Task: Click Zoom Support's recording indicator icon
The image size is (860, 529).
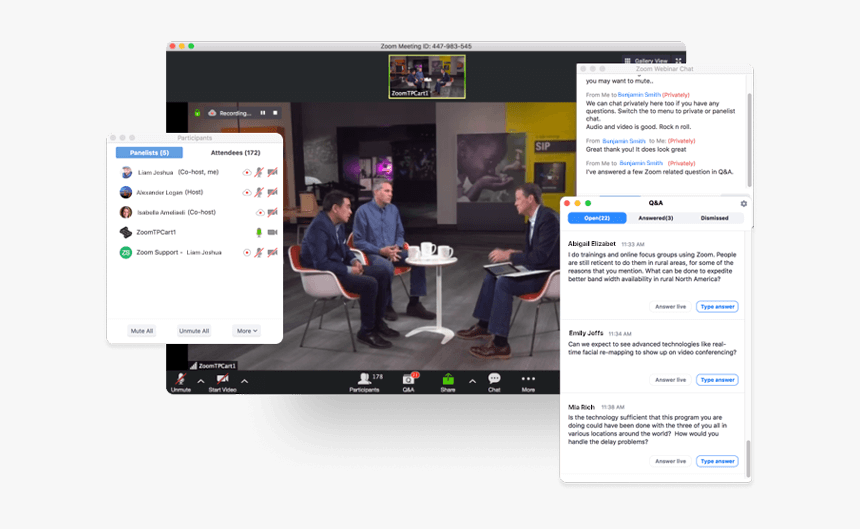Action: click(x=247, y=253)
